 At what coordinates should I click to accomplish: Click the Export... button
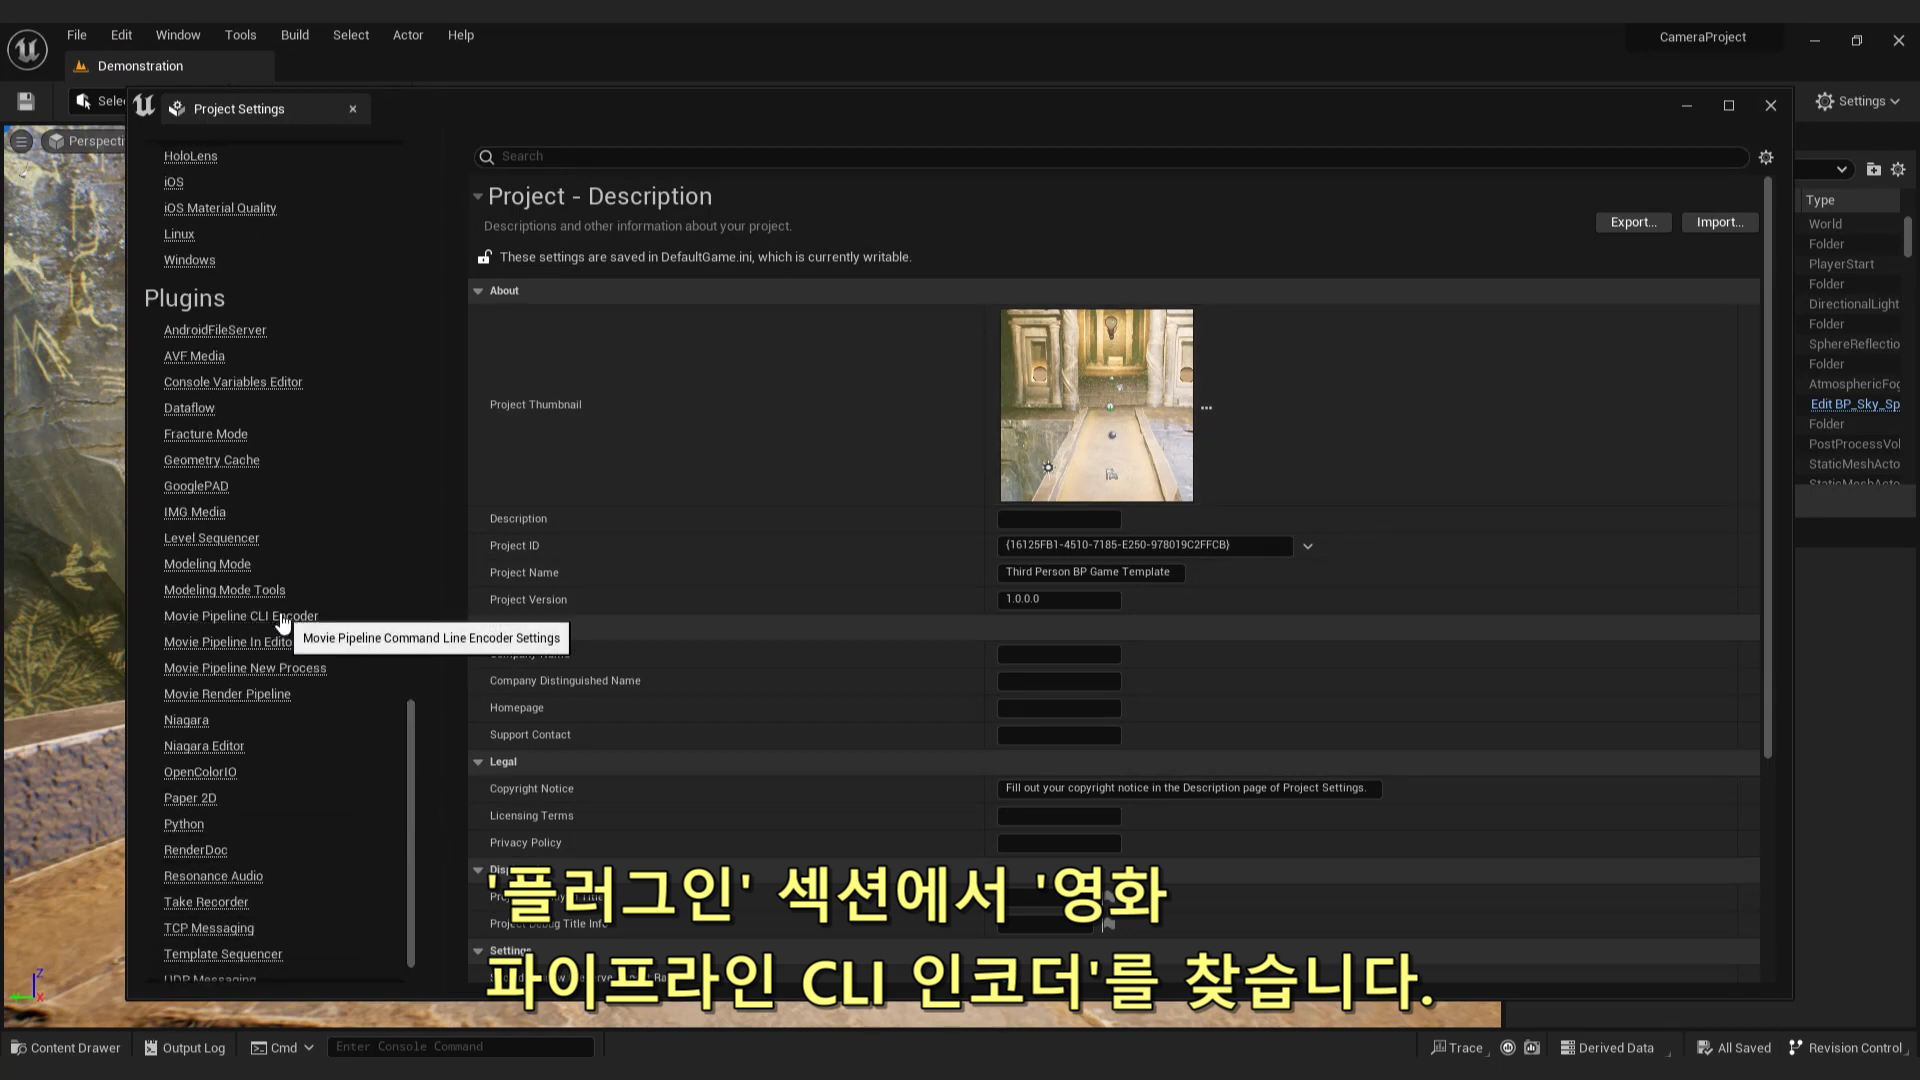click(x=1633, y=222)
